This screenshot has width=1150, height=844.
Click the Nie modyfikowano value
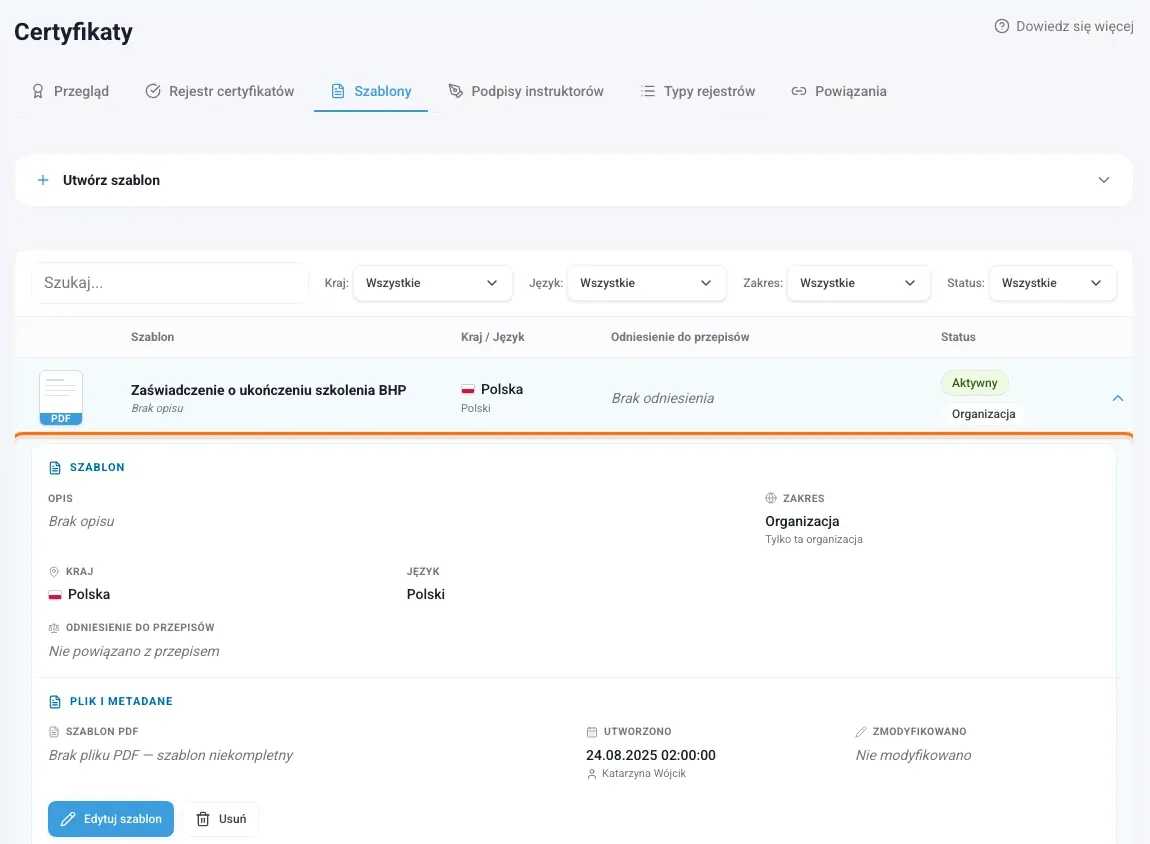tap(913, 755)
